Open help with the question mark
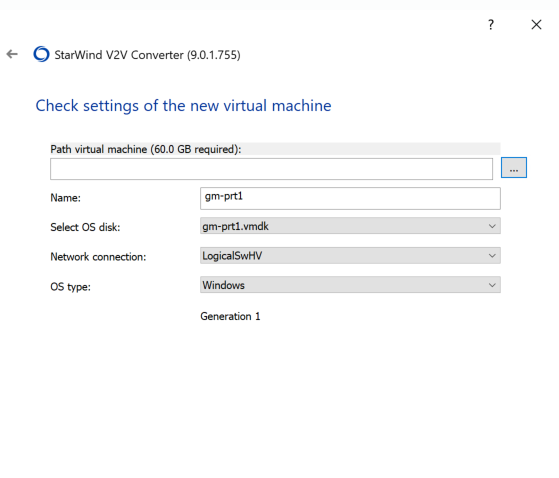This screenshot has width=559, height=478. click(491, 25)
